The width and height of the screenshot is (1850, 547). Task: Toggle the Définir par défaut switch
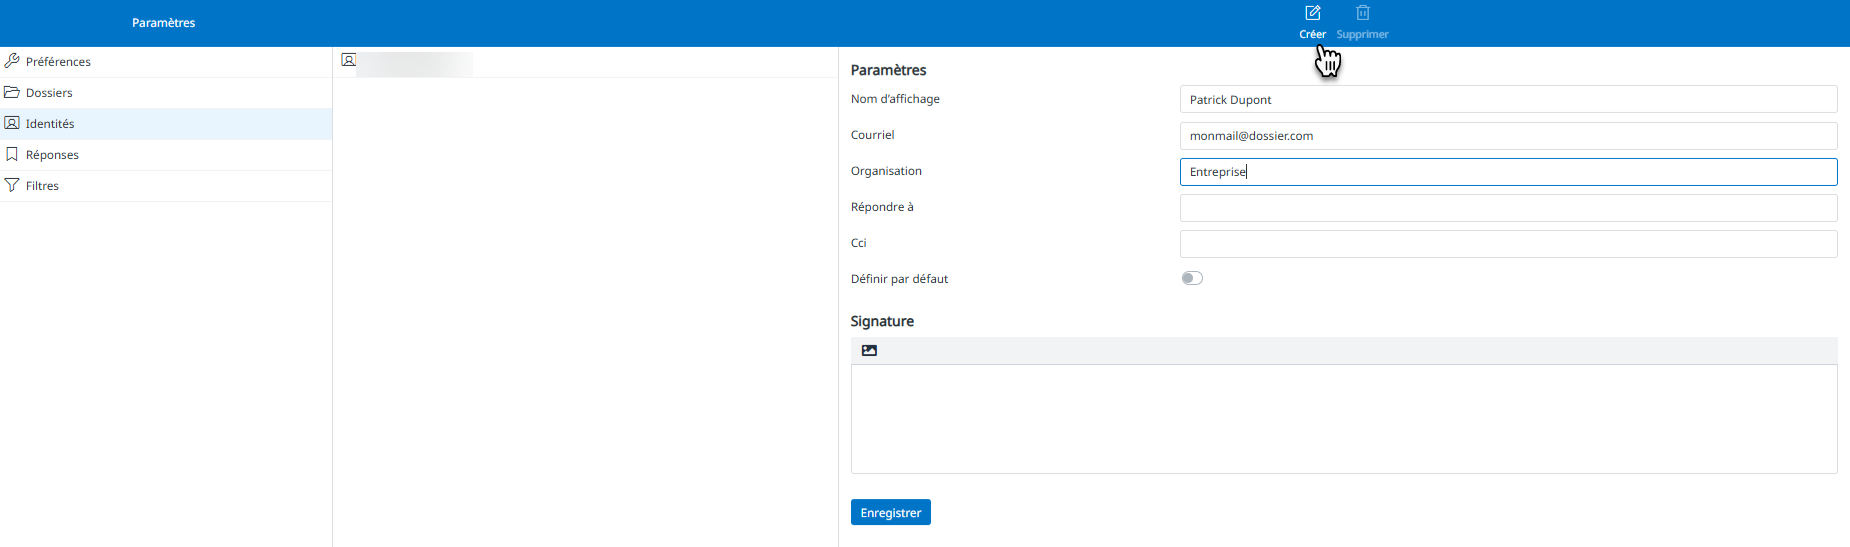coord(1192,278)
